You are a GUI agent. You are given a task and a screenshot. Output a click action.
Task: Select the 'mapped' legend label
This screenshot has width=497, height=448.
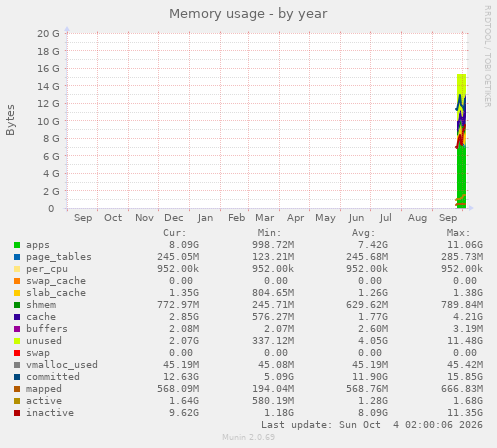point(44,389)
